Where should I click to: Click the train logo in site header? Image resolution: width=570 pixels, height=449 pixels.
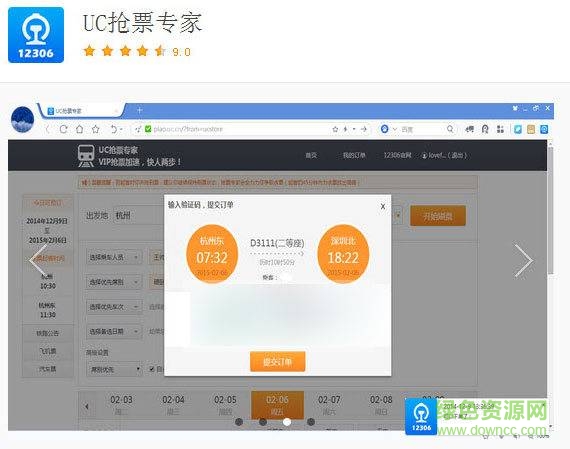click(x=86, y=156)
